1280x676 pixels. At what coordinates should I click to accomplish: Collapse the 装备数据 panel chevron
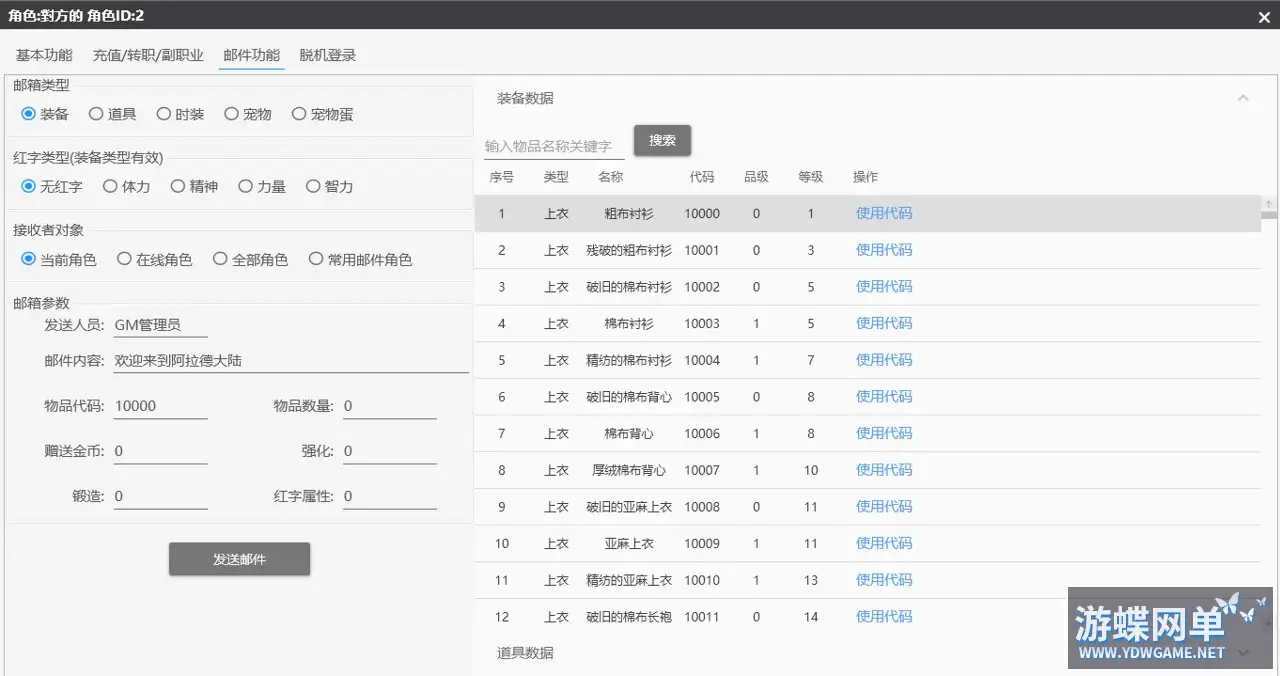(x=1243, y=98)
